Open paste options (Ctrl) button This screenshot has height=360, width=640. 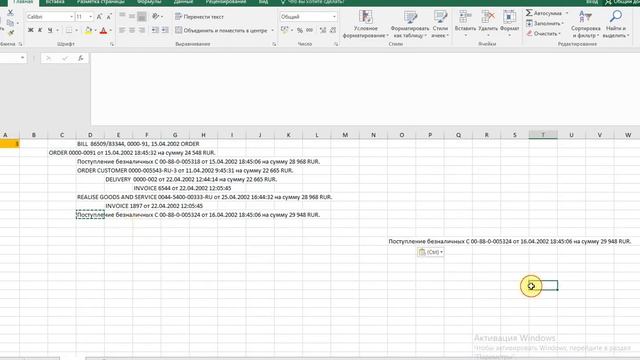point(431,252)
